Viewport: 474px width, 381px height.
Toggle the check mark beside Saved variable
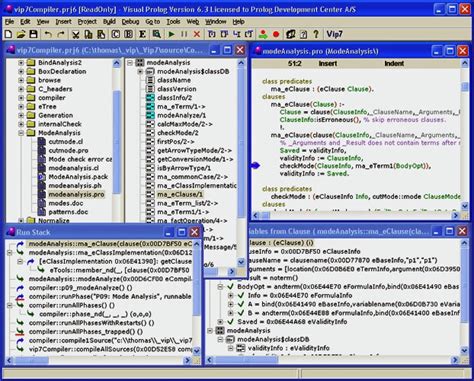click(230, 322)
